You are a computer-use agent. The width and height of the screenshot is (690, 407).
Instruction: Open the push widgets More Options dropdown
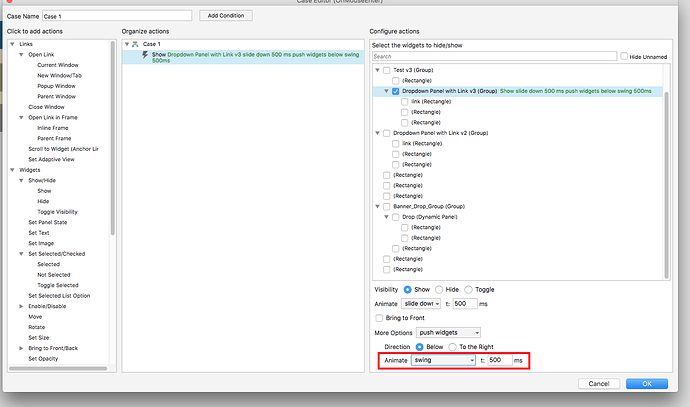(450, 331)
